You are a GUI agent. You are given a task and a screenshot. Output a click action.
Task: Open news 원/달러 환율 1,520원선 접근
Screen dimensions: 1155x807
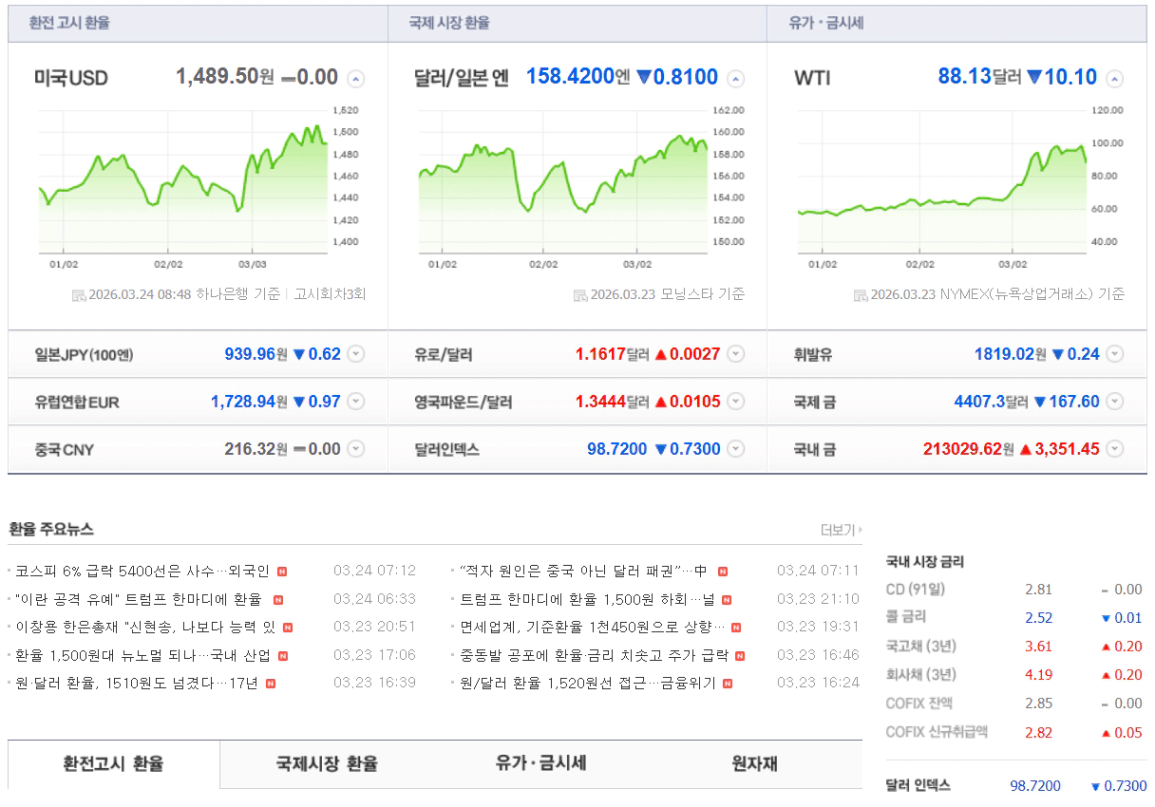click(587, 683)
